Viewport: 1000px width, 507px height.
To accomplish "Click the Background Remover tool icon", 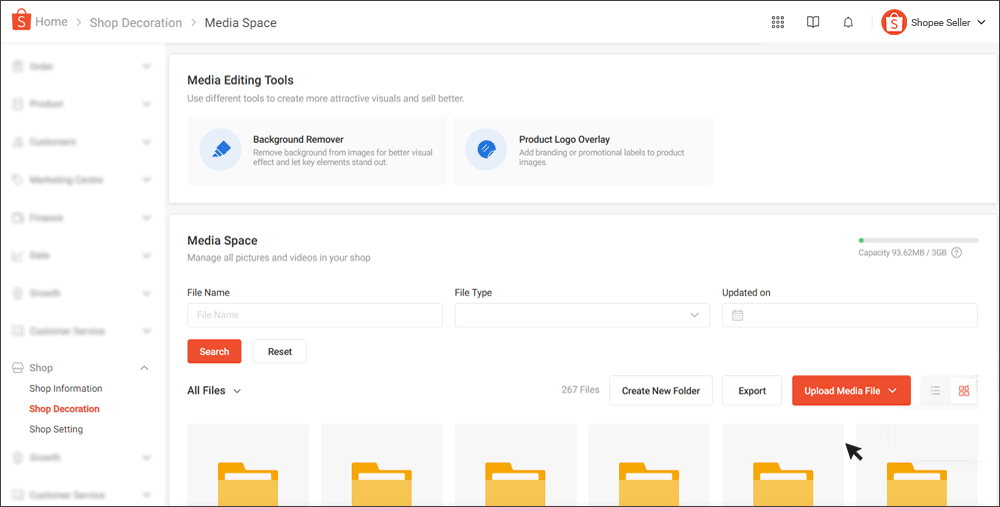I will click(x=220, y=149).
